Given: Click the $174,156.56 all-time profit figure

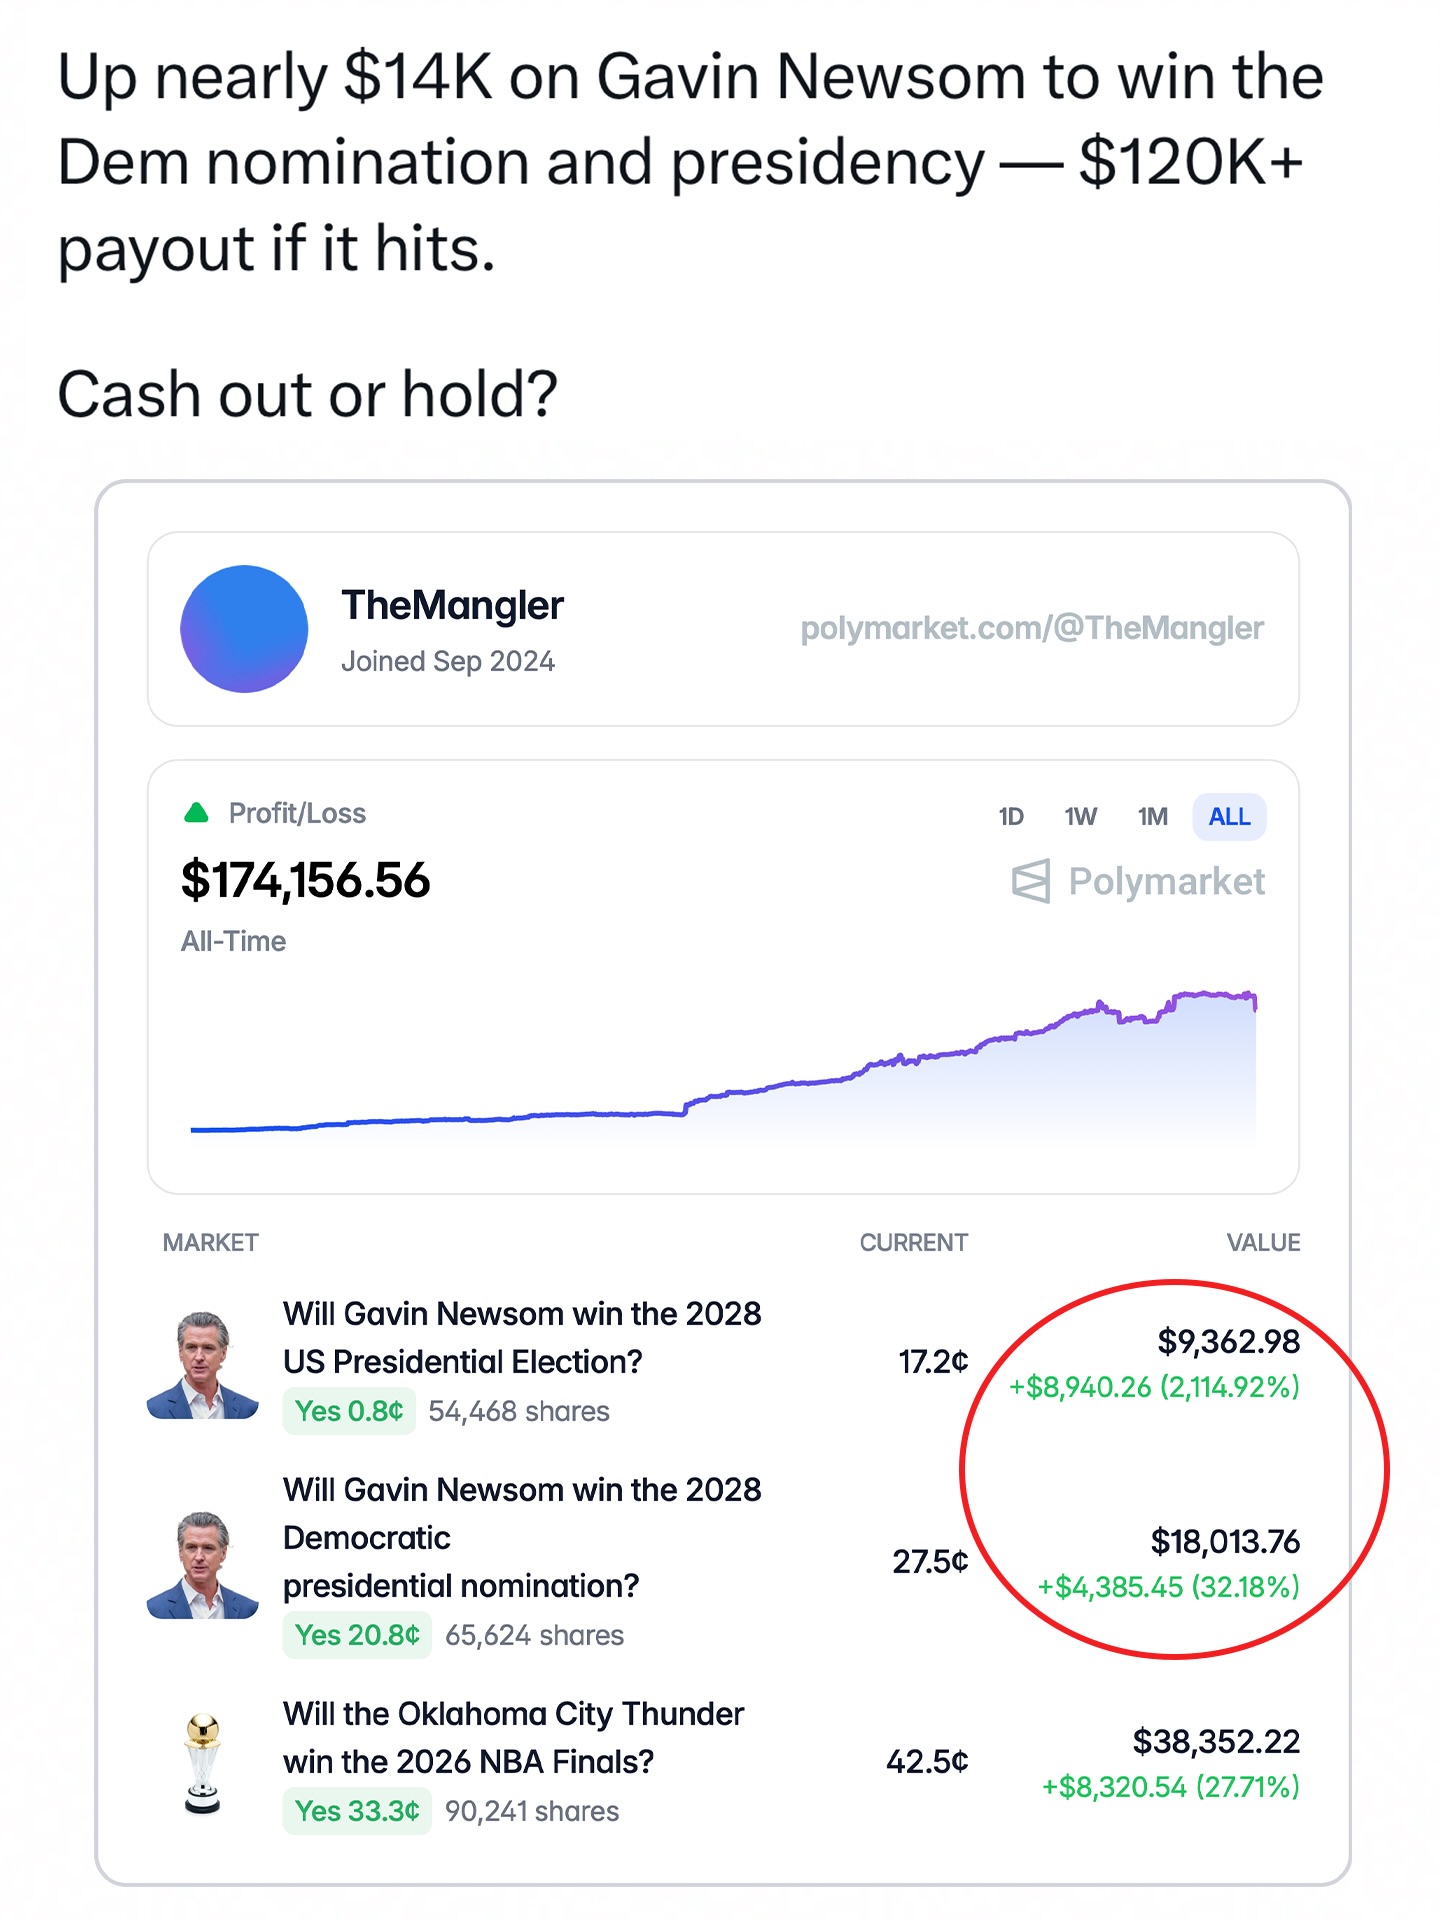Looking at the screenshot, I should pos(305,881).
